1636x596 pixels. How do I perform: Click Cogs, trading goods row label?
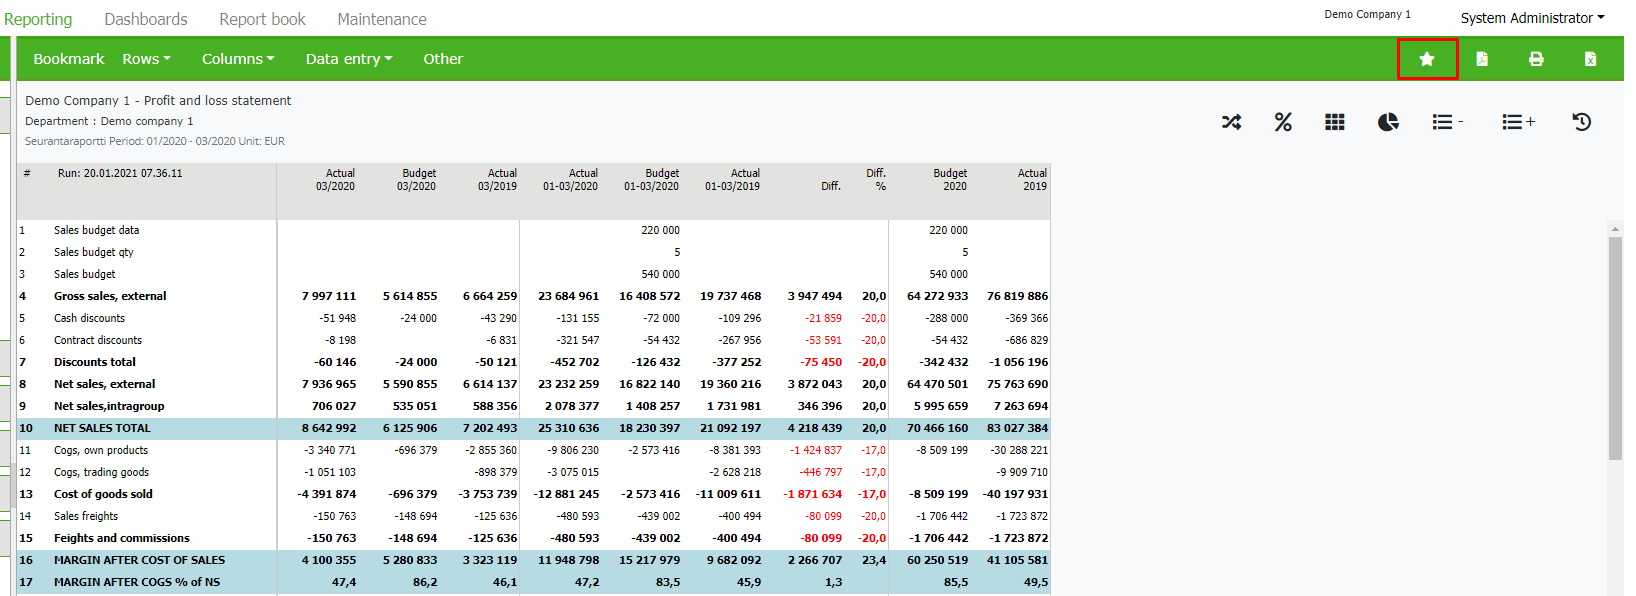101,472
